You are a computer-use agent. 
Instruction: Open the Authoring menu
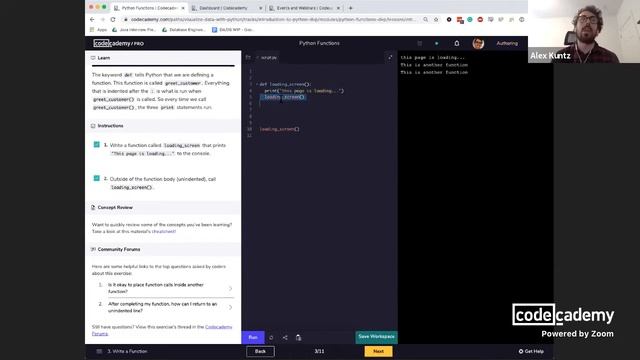507,43
